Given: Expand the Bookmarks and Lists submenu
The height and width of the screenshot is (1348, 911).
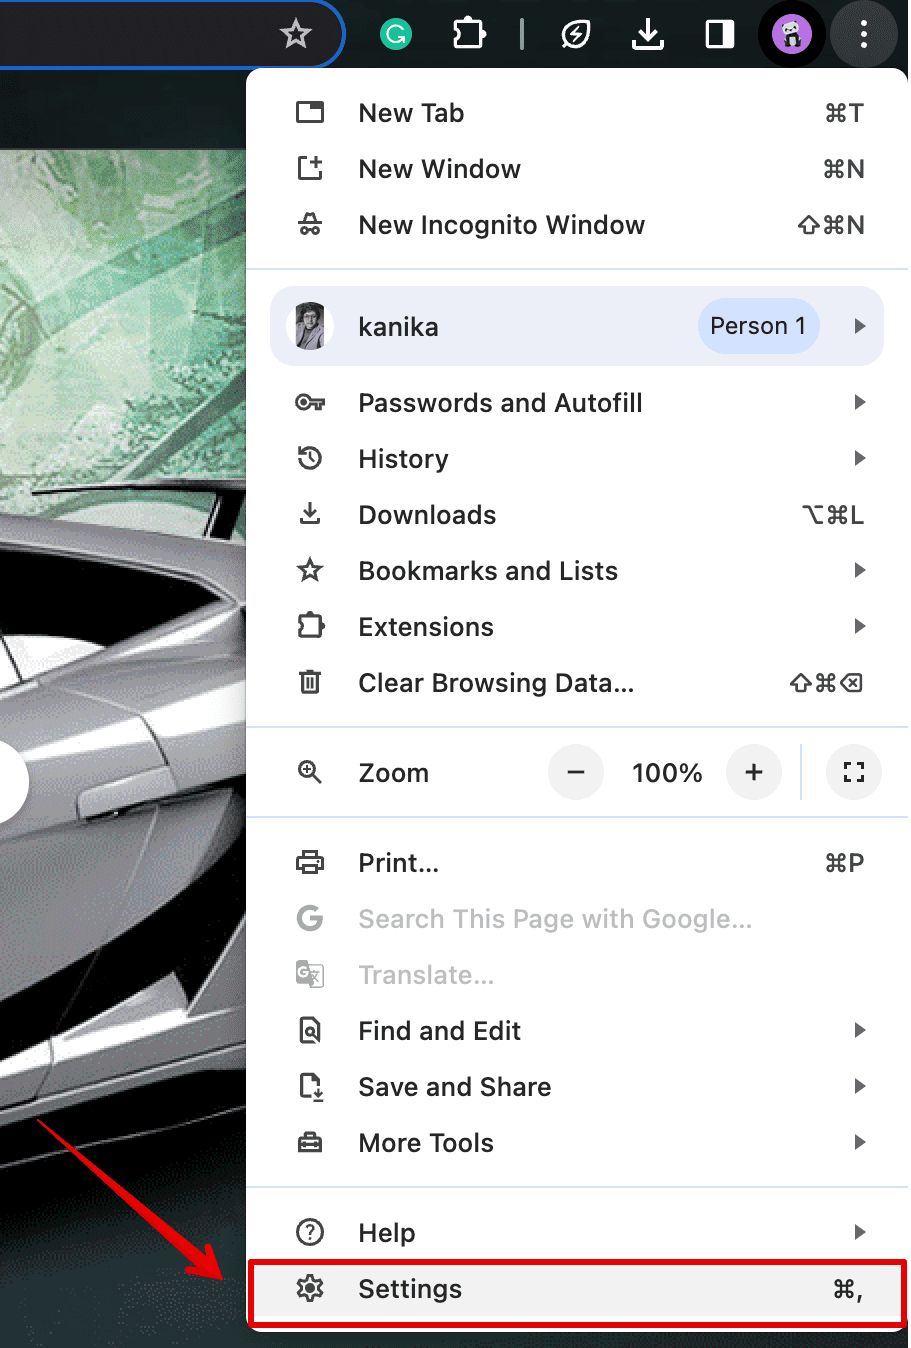Looking at the screenshot, I should tap(488, 571).
